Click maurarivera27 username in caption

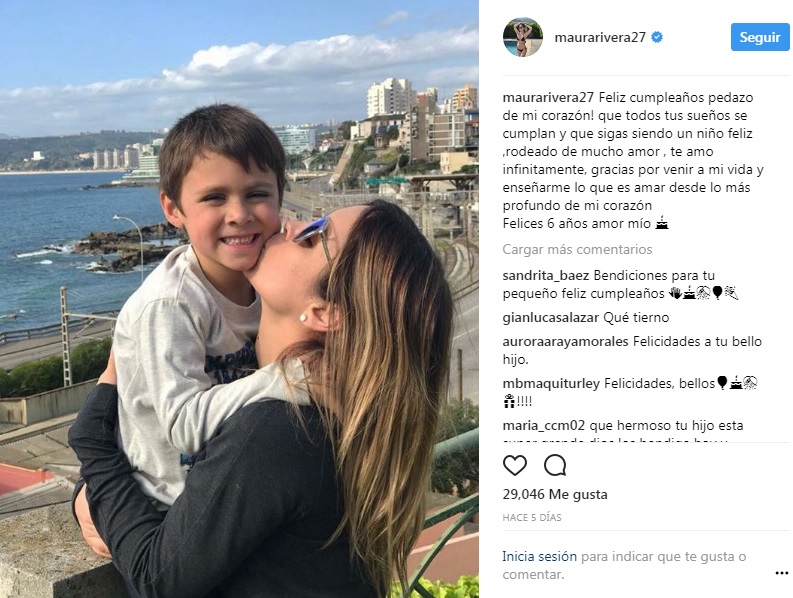(548, 97)
